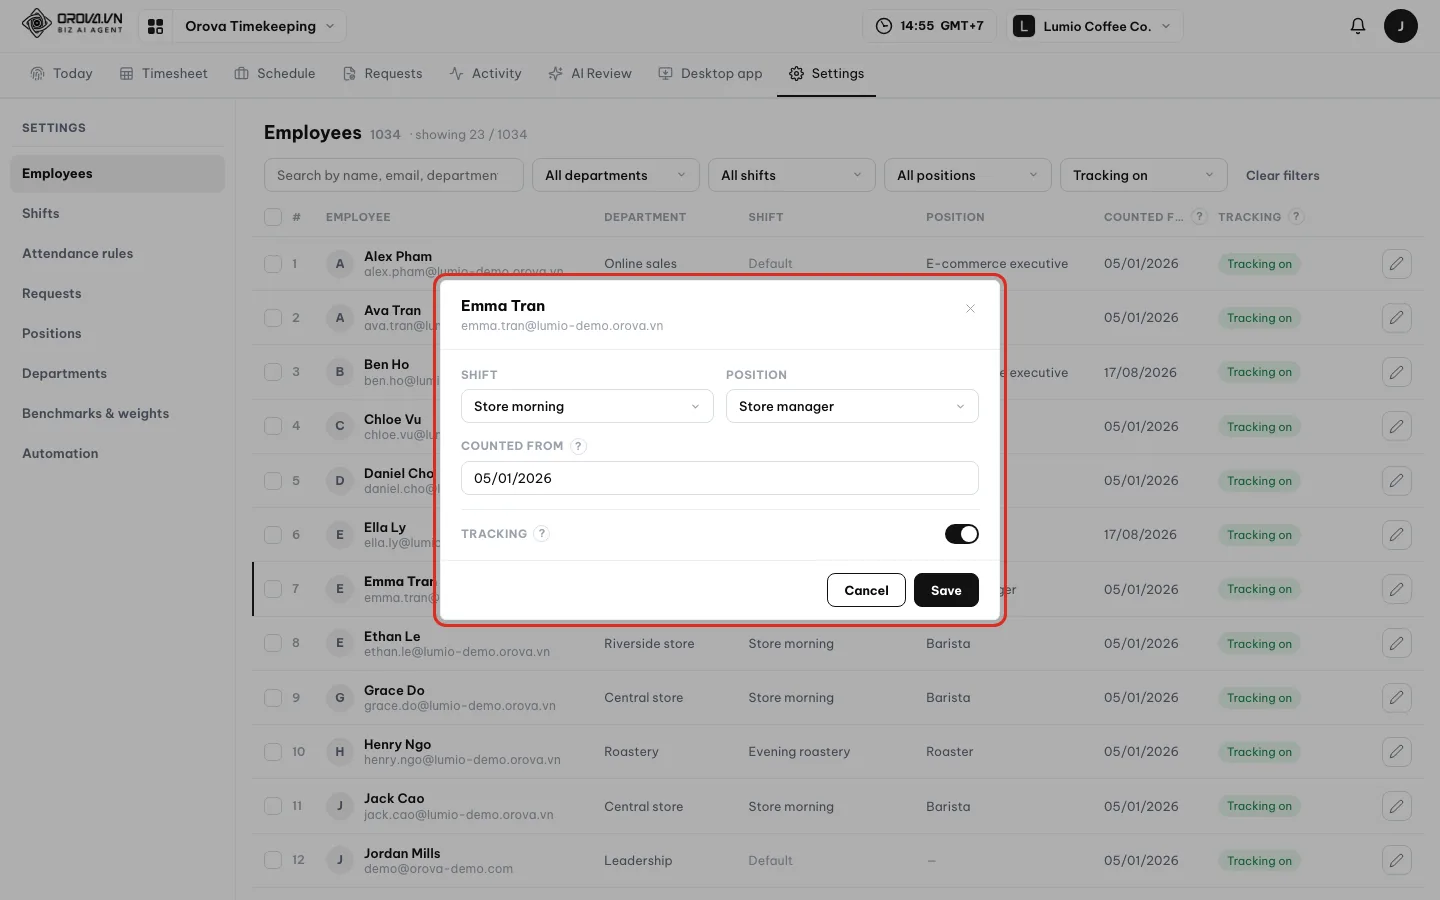Click the Cancel button

pyautogui.click(x=866, y=590)
